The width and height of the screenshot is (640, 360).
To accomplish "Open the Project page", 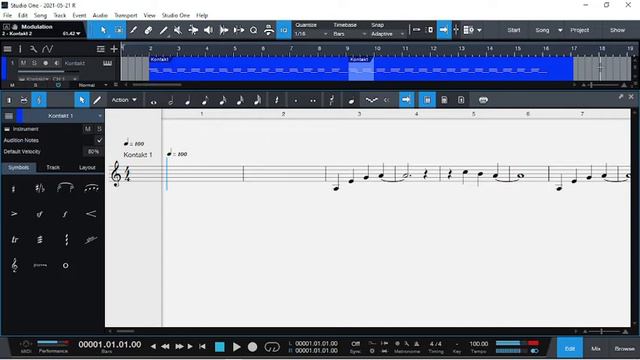I will 580,30.
